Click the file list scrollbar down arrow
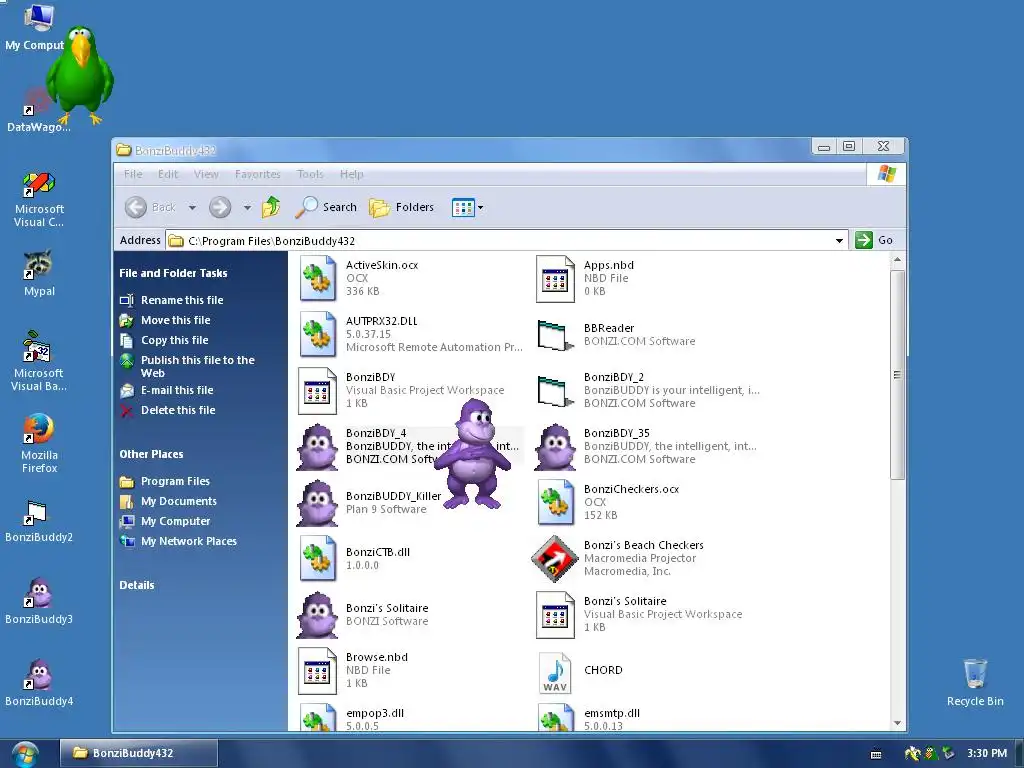Image resolution: width=1024 pixels, height=768 pixels. pos(897,723)
